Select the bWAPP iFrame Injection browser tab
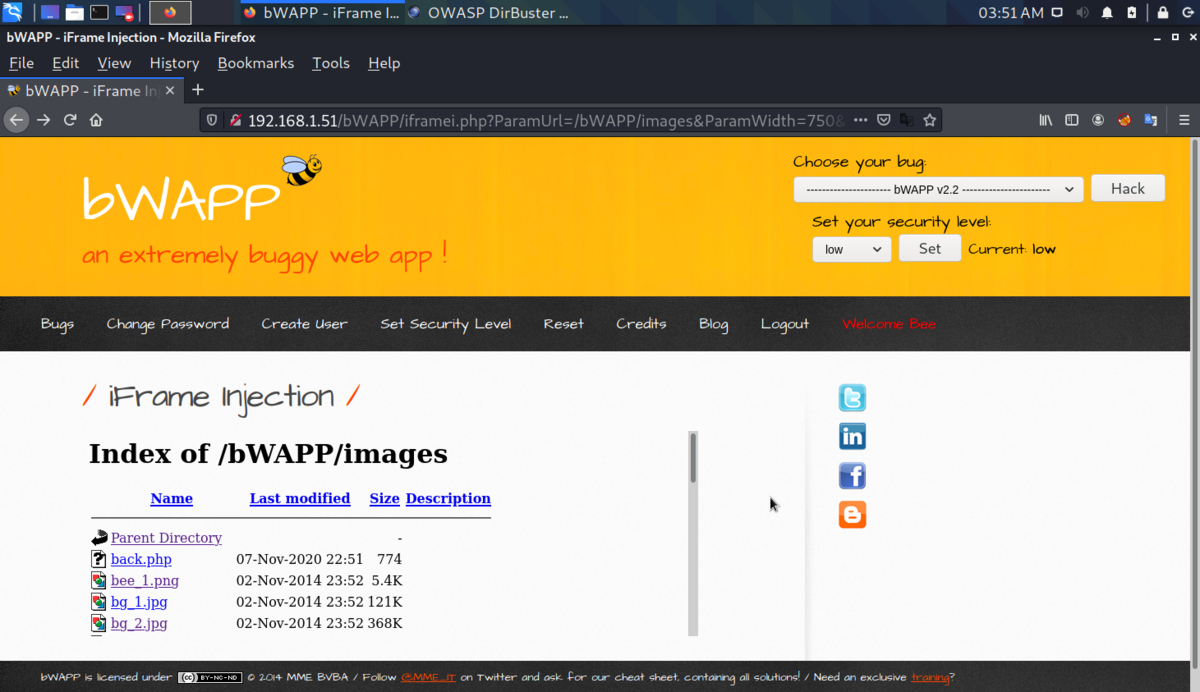The height and width of the screenshot is (692, 1200). tap(82, 90)
